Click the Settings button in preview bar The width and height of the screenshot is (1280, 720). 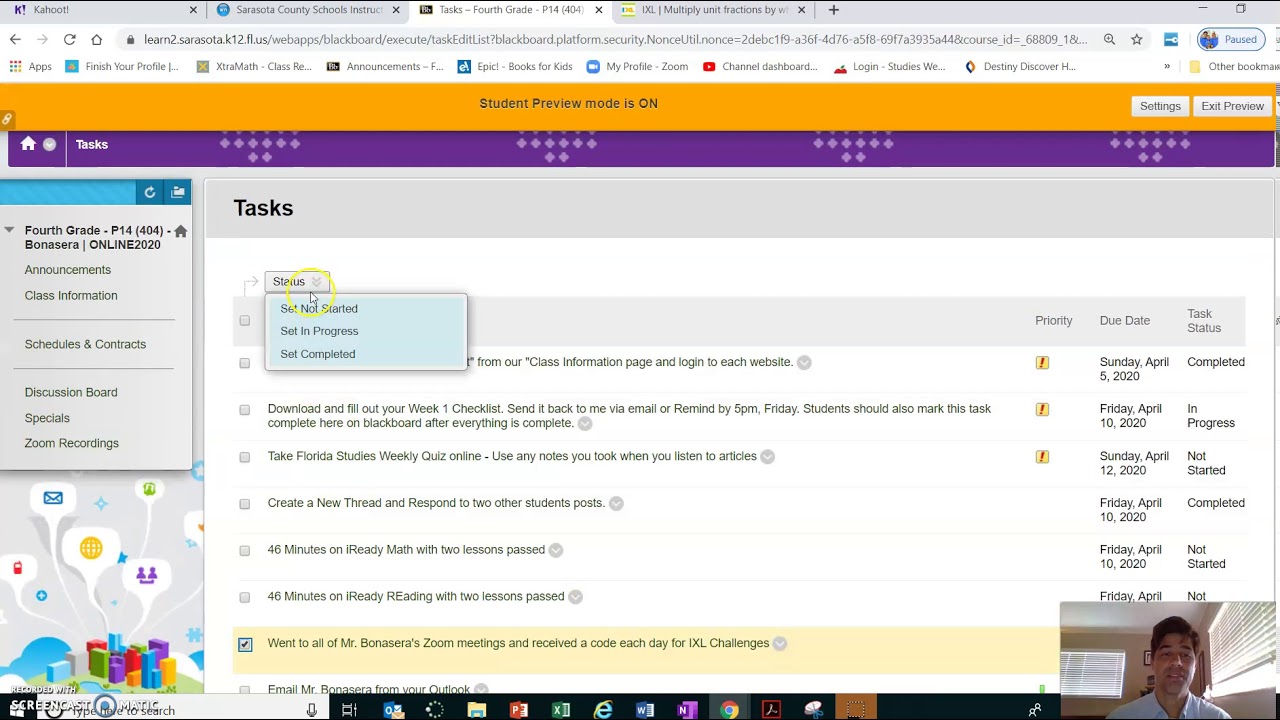point(1160,106)
